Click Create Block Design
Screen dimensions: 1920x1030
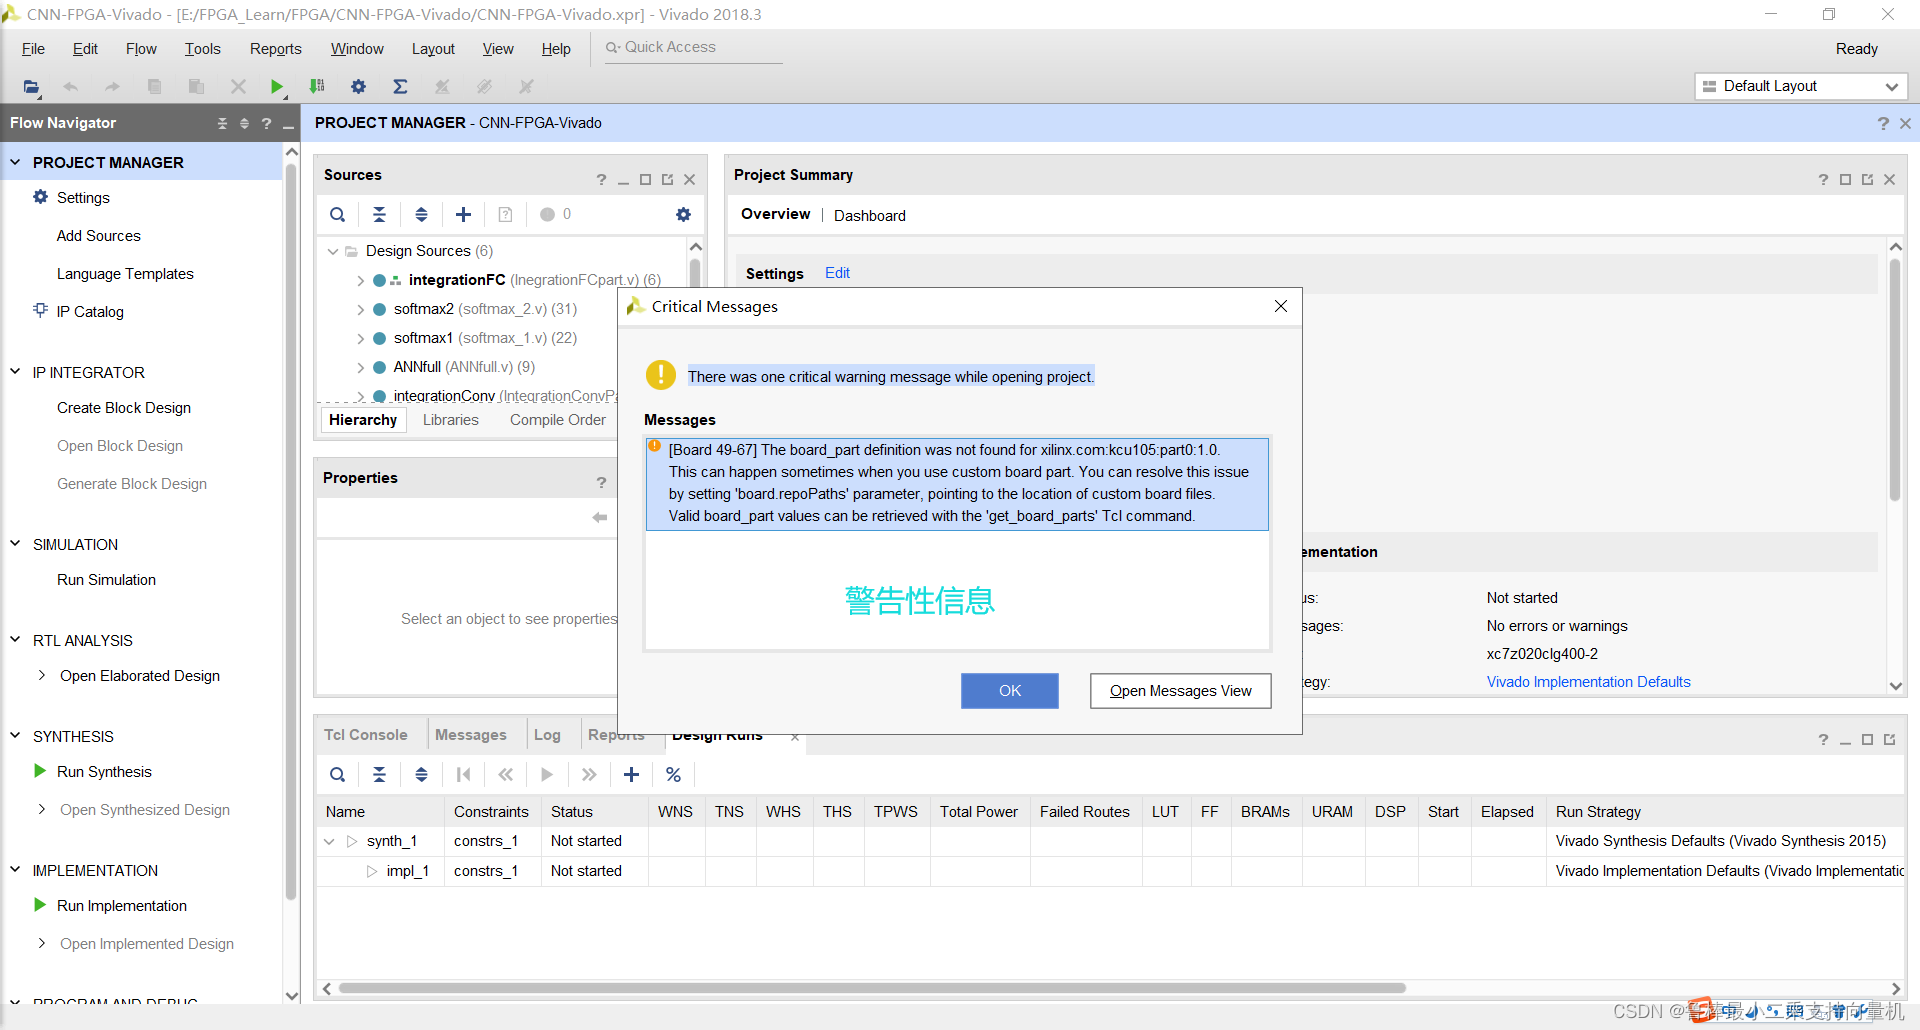(x=124, y=408)
